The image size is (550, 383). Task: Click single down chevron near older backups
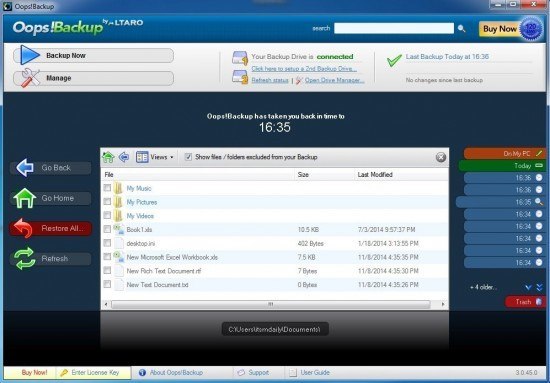coord(528,288)
